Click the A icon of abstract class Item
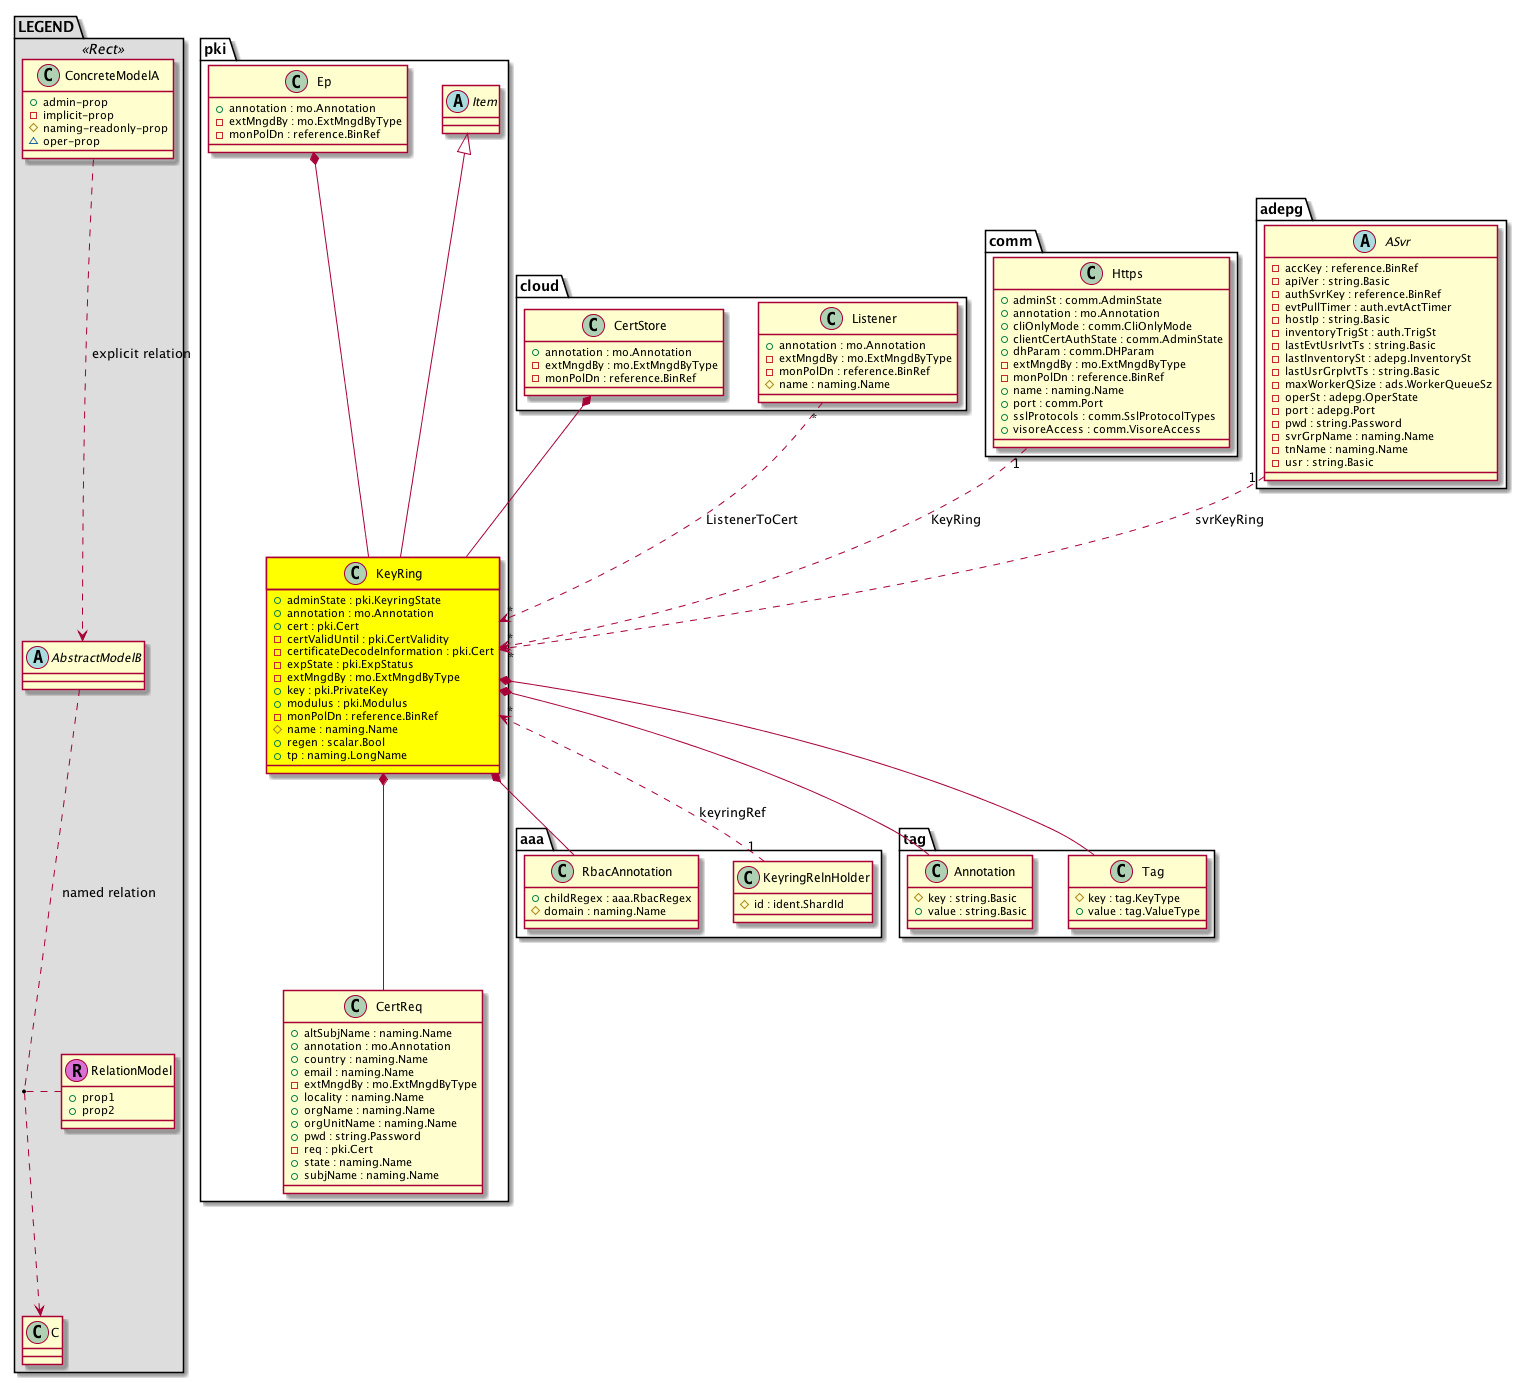The height and width of the screenshot is (1383, 1527). click(x=458, y=101)
